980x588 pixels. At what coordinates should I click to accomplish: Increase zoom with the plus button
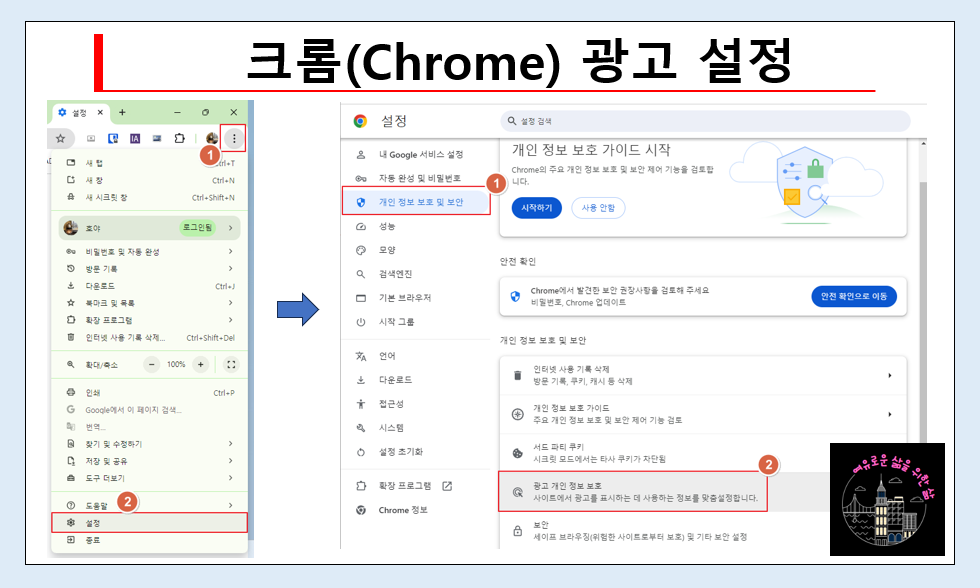201,364
